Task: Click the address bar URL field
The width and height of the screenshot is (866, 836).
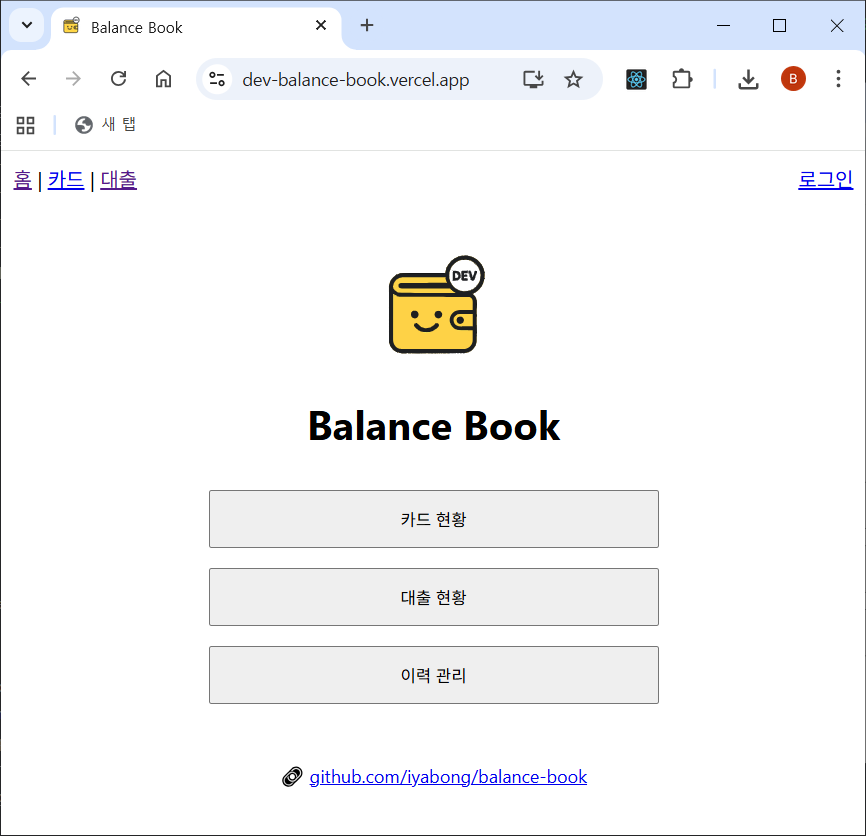Action: 370,79
